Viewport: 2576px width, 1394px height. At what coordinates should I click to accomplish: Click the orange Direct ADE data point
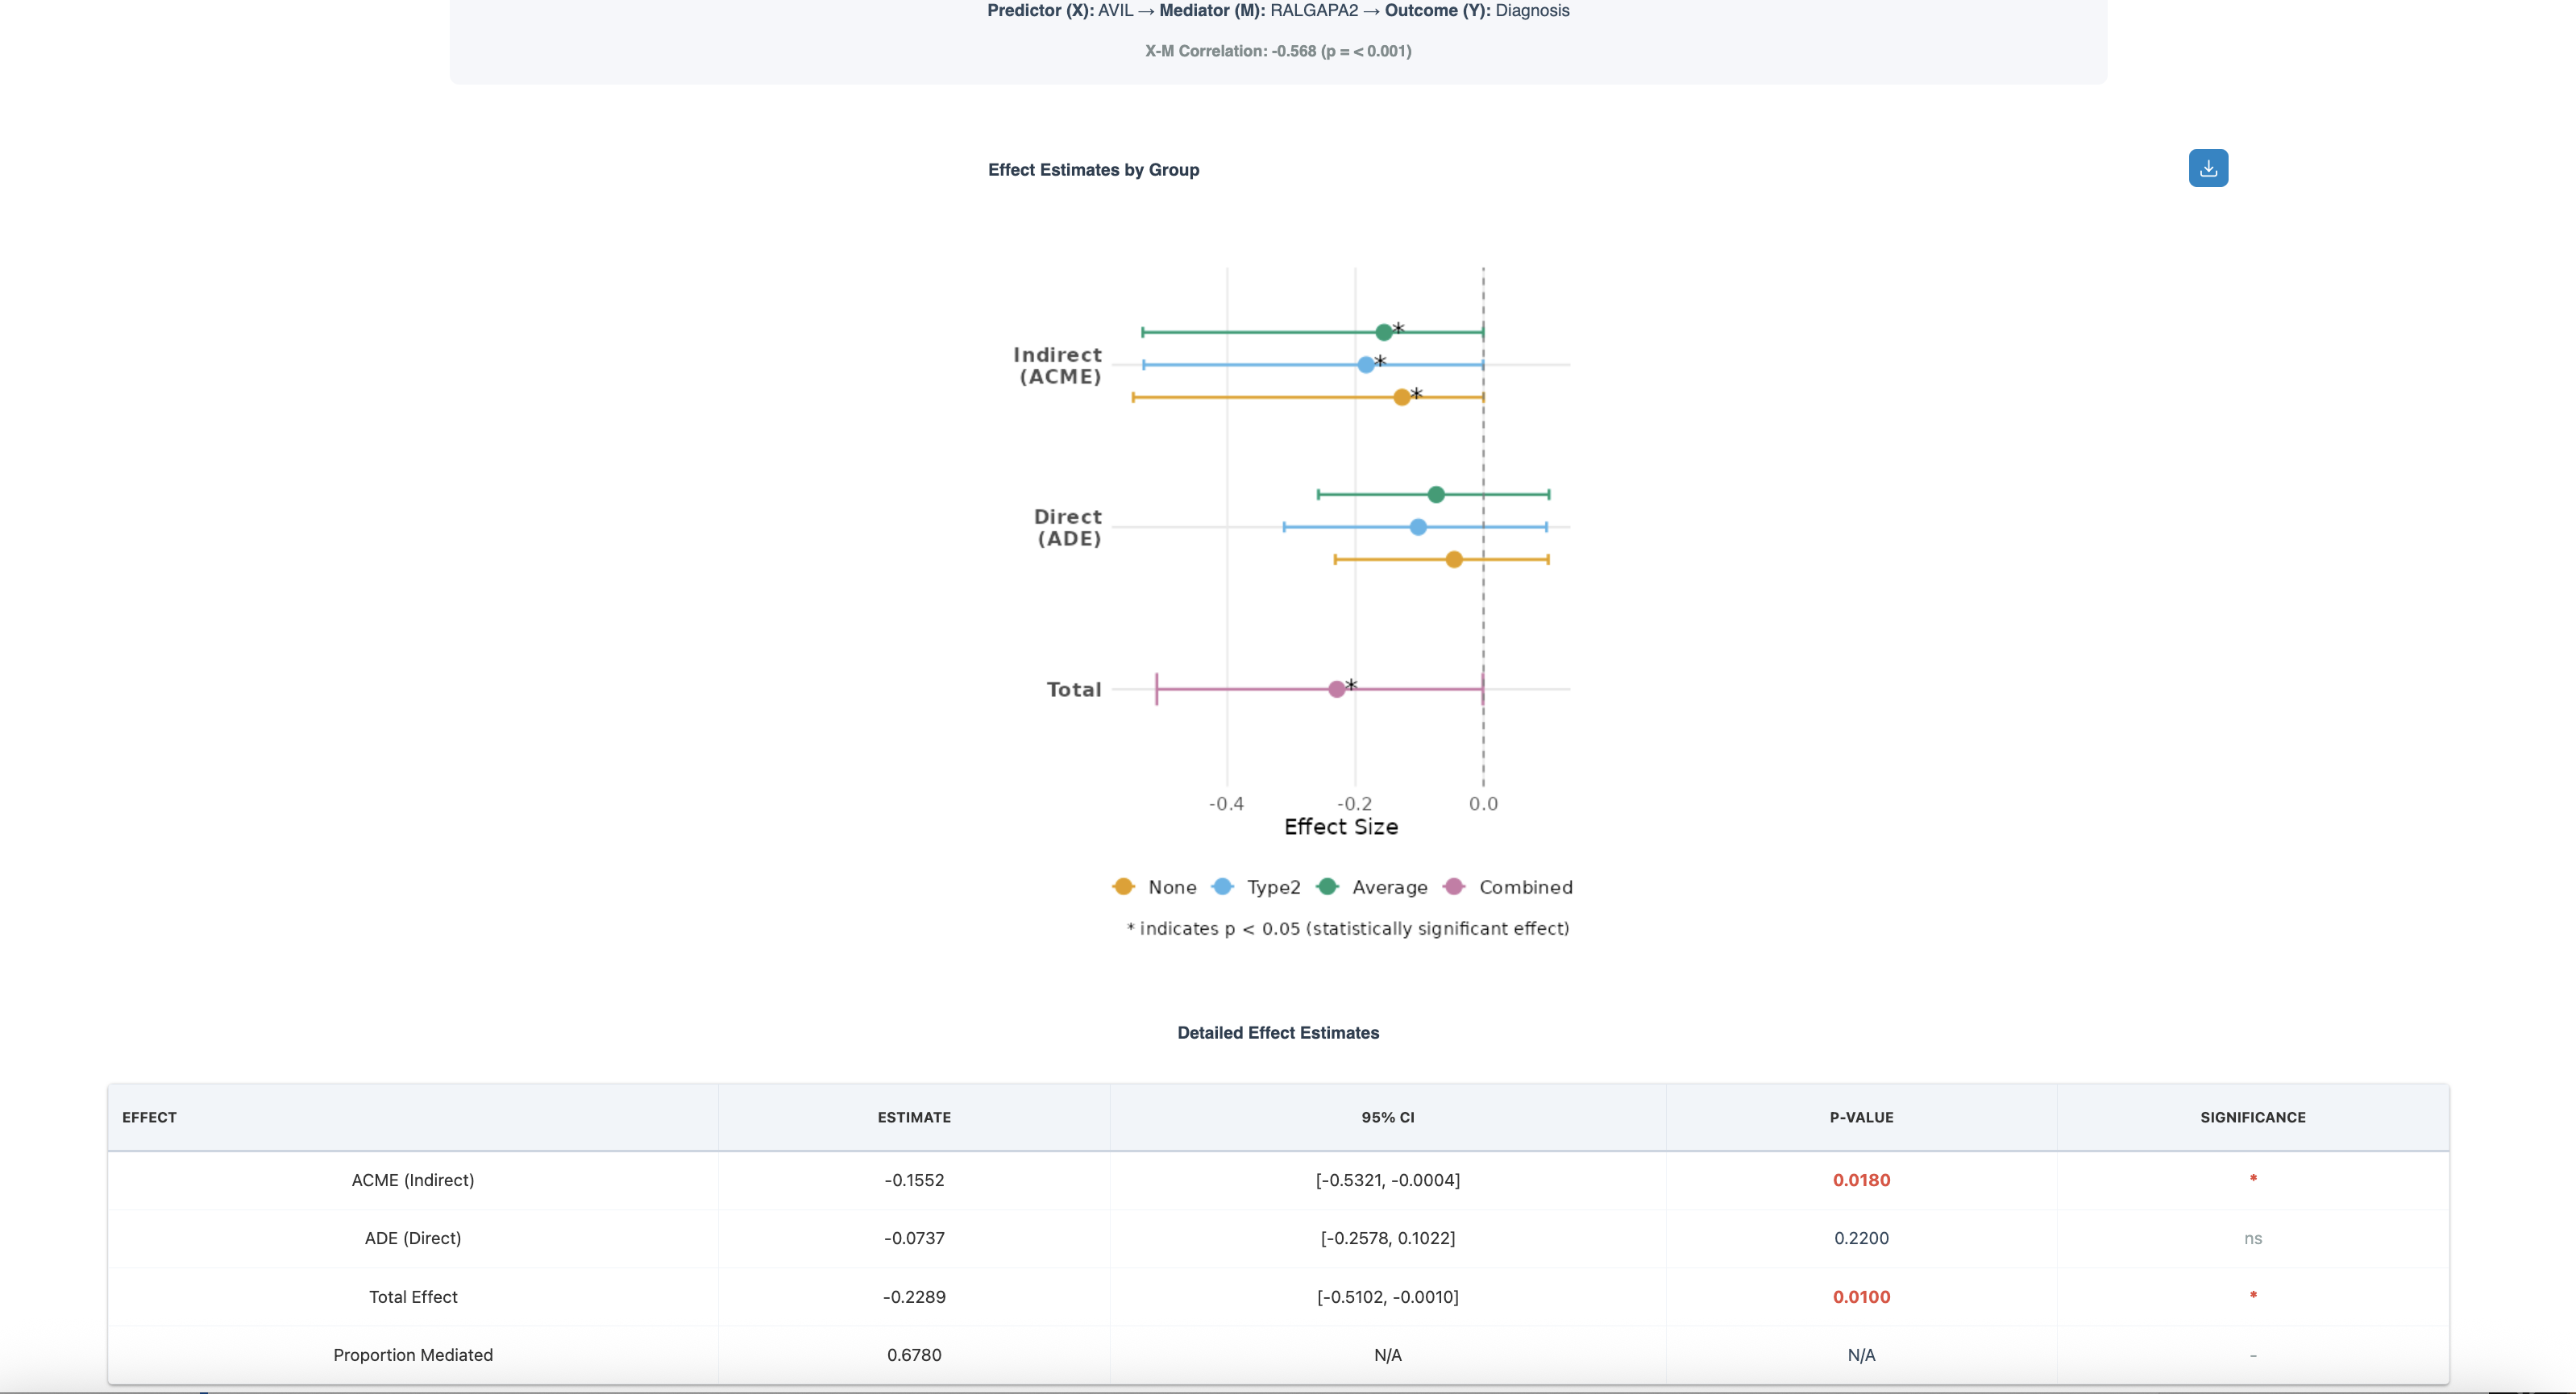1454,559
